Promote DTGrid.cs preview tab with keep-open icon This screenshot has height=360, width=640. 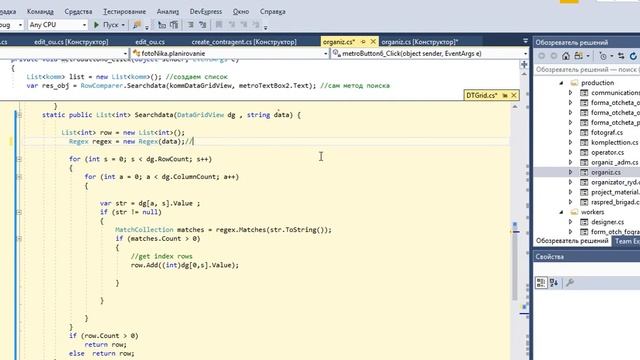point(505,96)
